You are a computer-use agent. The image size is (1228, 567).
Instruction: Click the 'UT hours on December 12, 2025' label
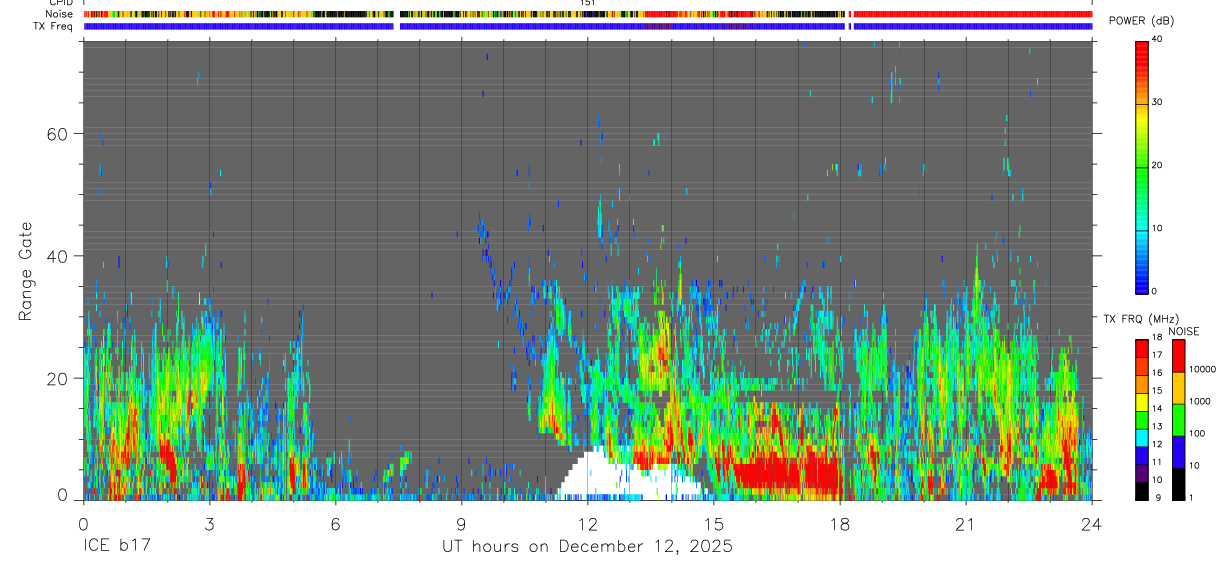pyautogui.click(x=587, y=547)
